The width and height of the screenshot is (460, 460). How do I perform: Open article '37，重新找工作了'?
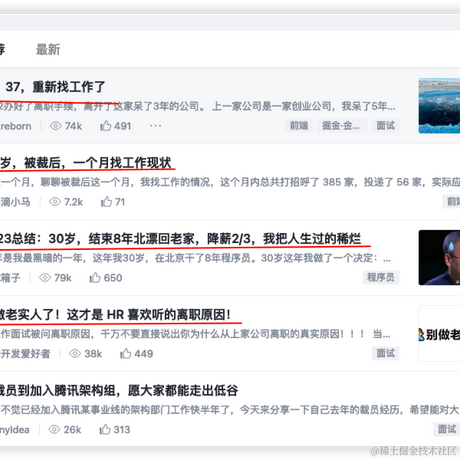pos(55,87)
